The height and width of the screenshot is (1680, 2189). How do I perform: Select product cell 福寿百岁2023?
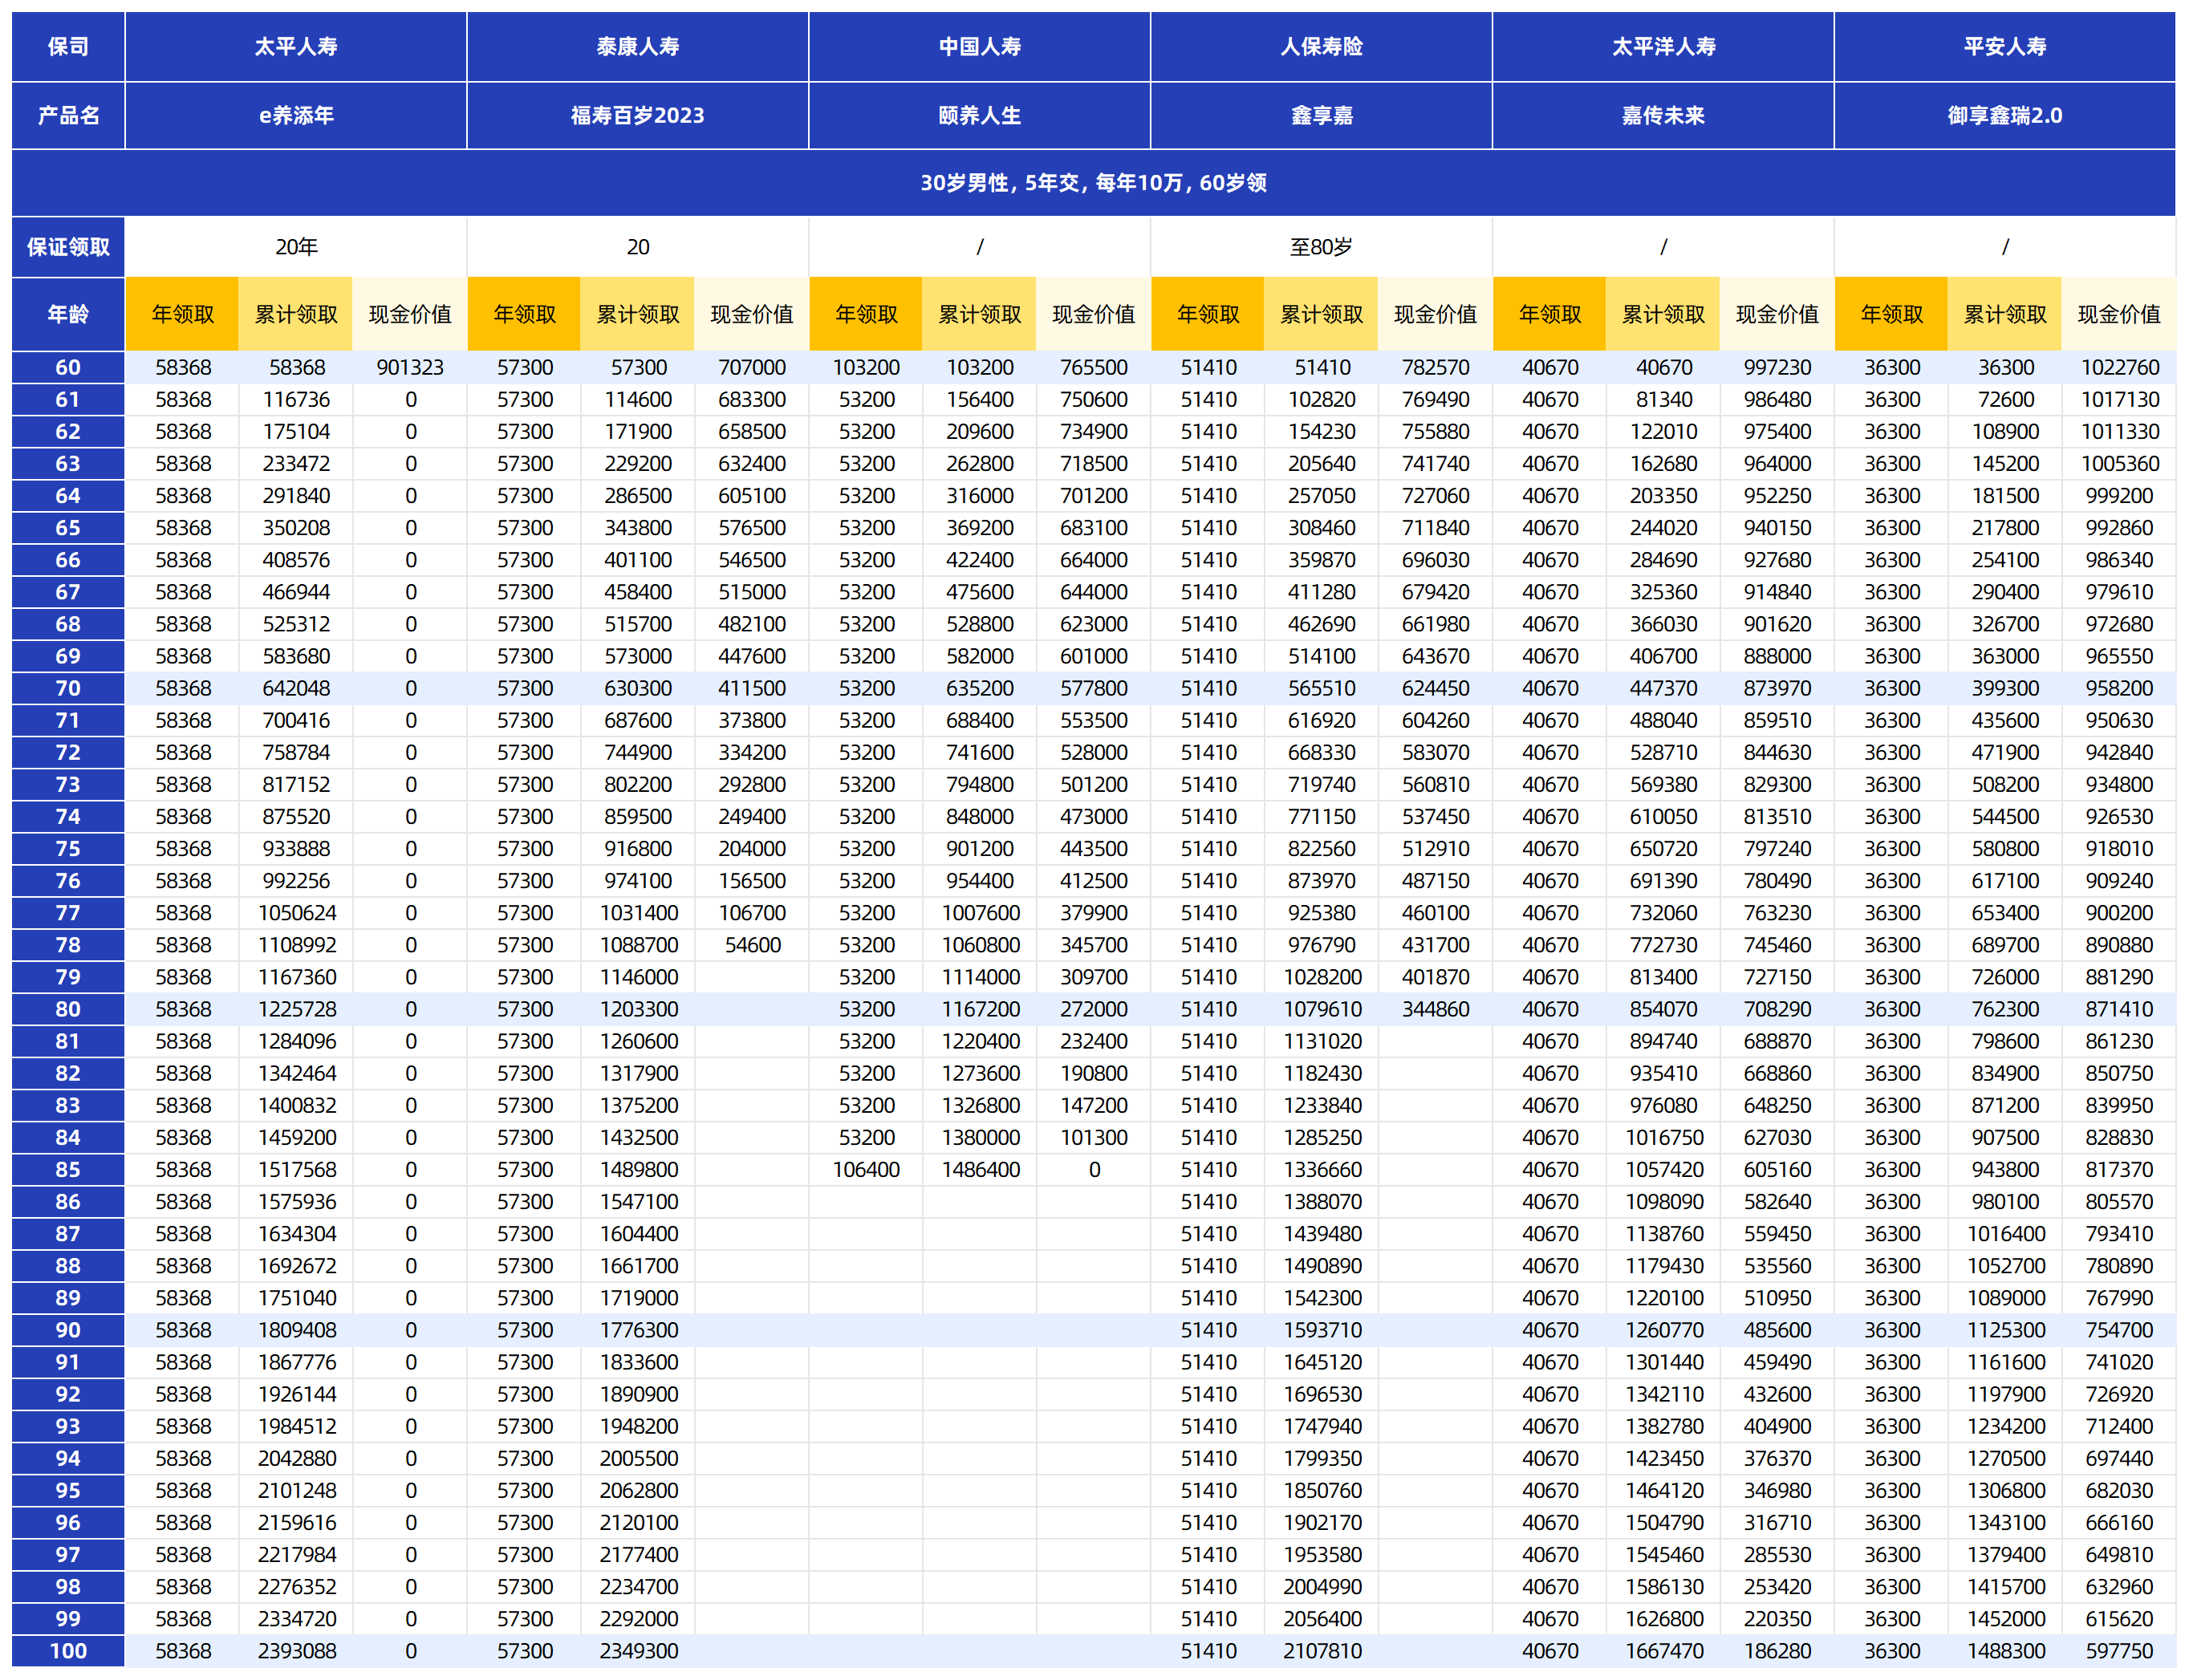pos(637,115)
